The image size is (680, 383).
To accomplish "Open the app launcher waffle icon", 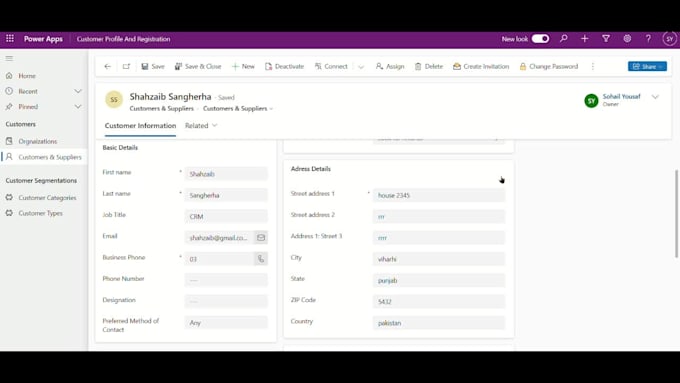I will point(10,39).
